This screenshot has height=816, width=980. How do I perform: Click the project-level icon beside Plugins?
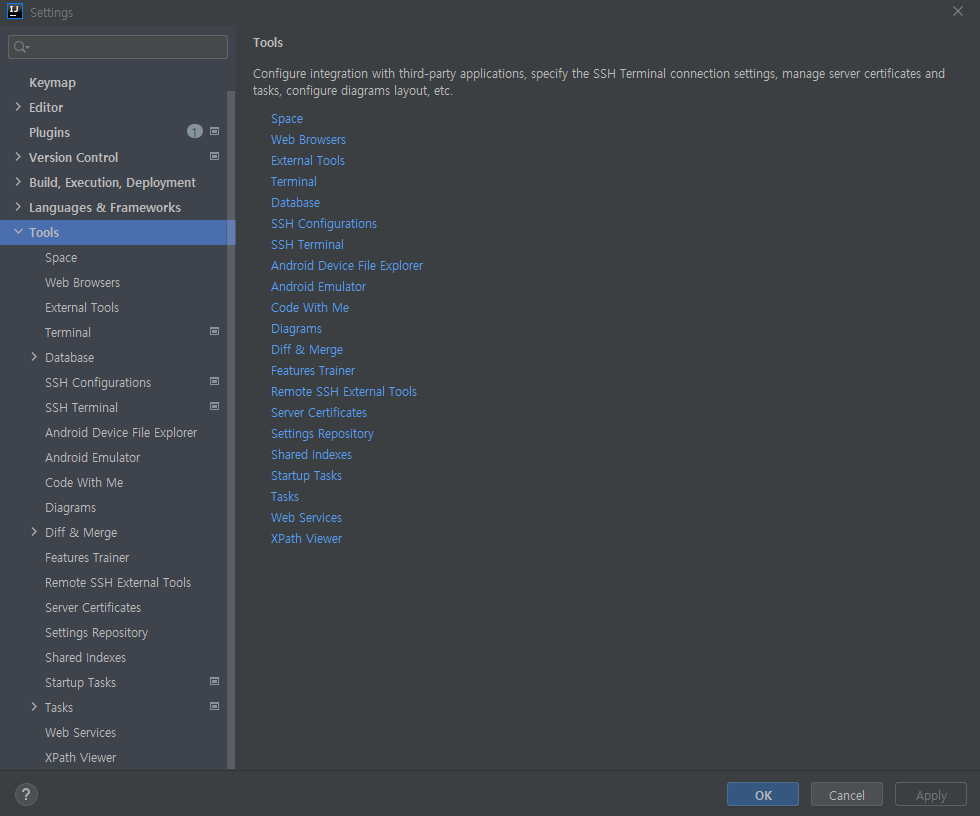coord(214,131)
